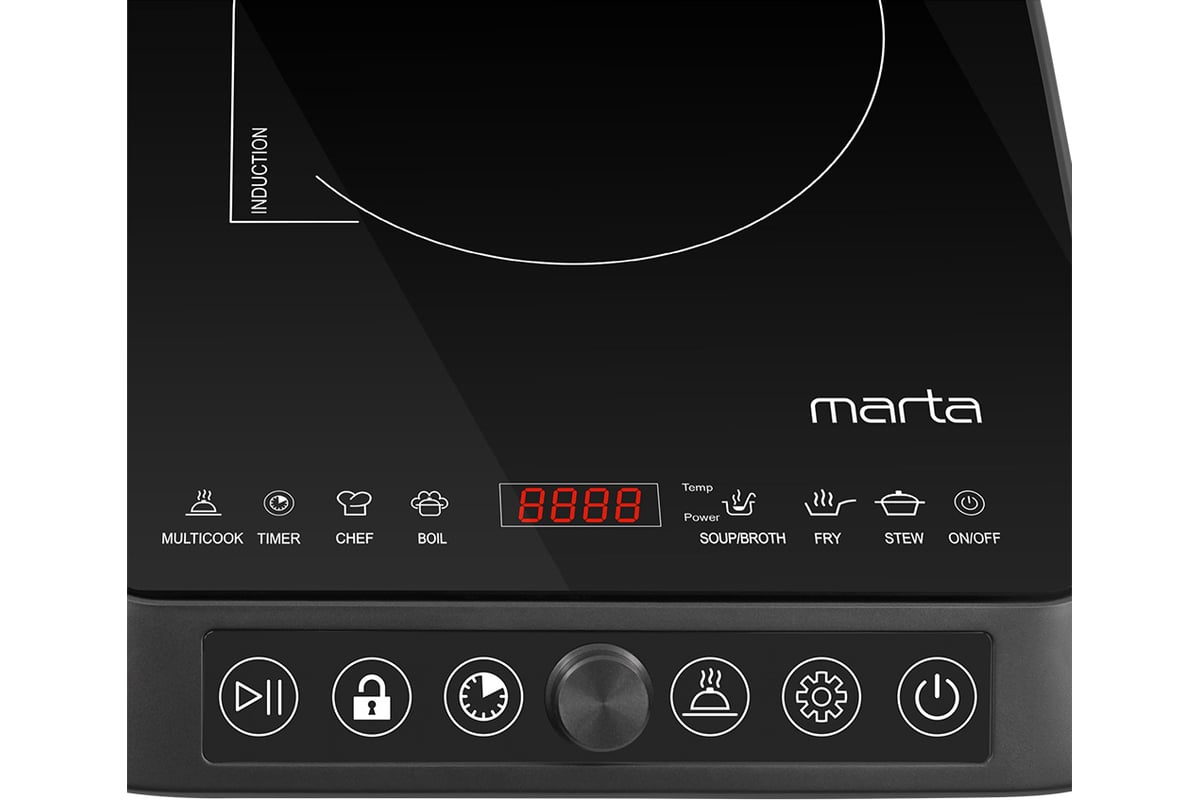The width and height of the screenshot is (1200, 800).
Task: Select the Multicook cloche indicator icon
Action: (203, 502)
